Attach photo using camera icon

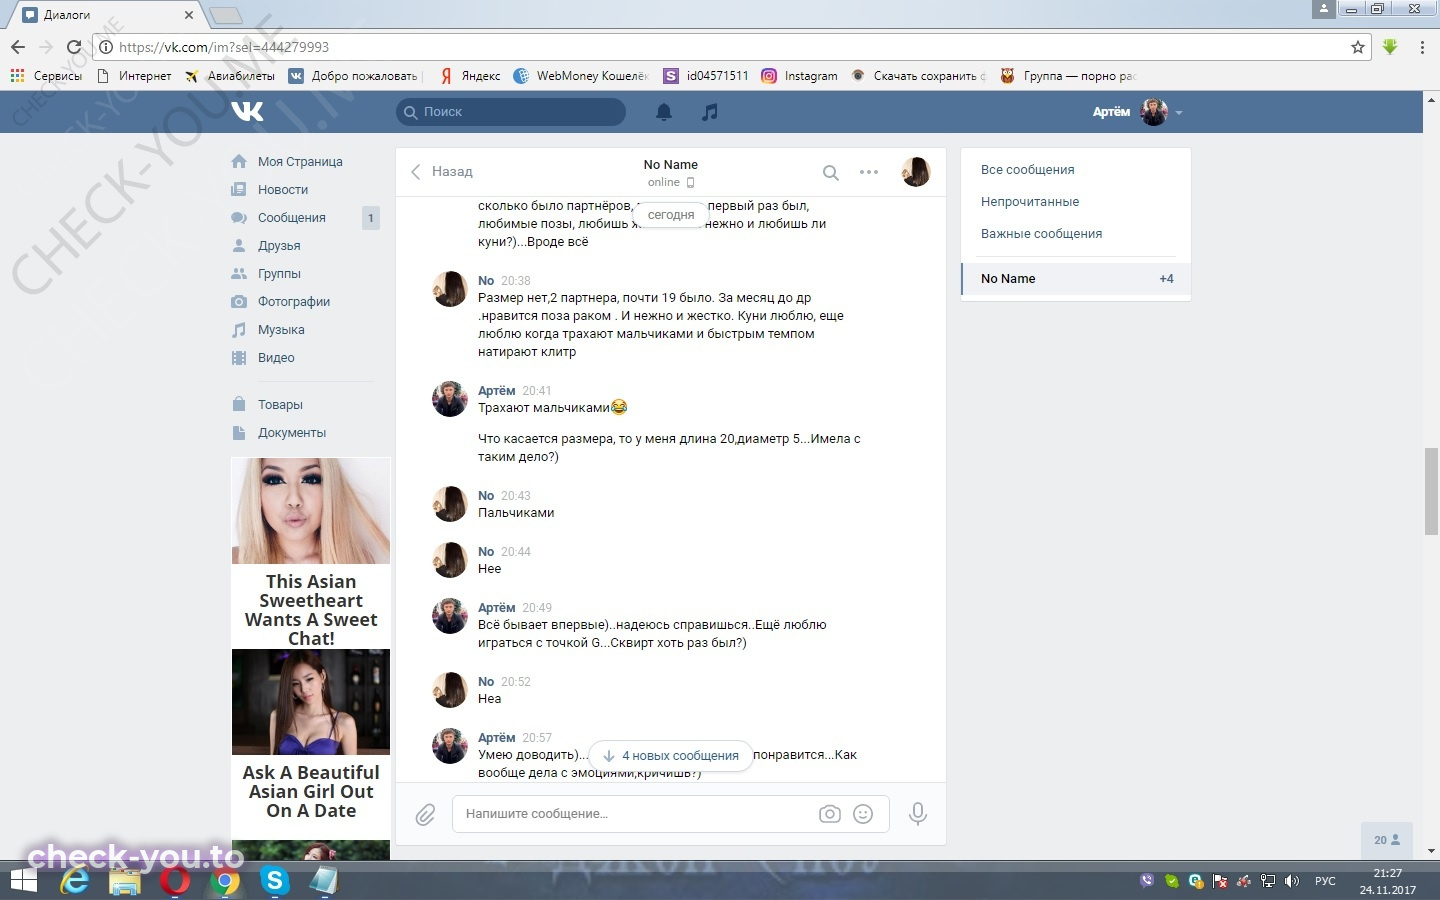[x=830, y=814]
